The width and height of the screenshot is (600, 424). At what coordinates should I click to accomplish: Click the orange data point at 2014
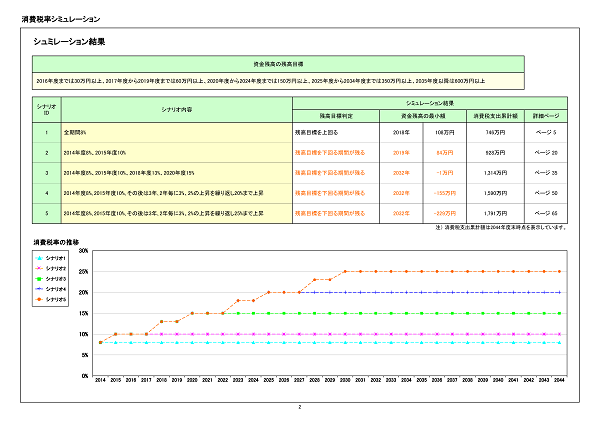coord(101,342)
